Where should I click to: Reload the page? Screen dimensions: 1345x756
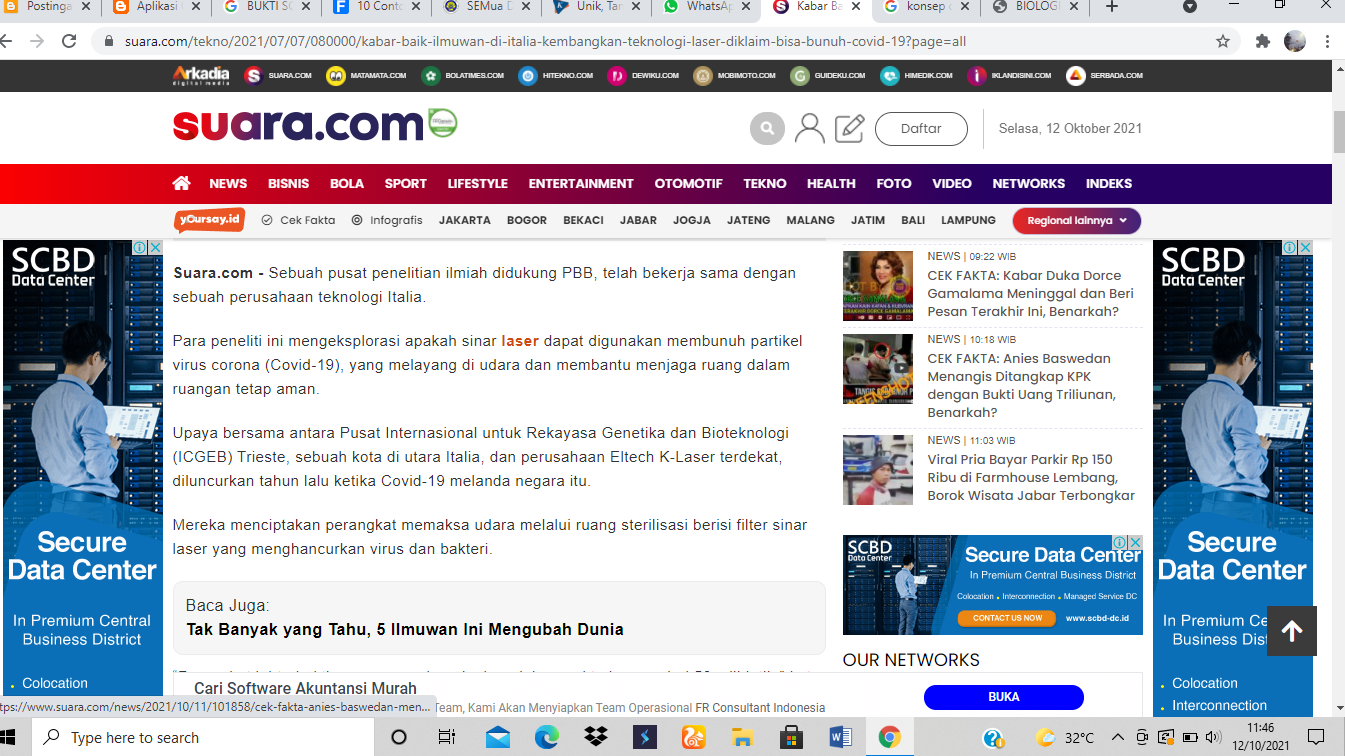tap(69, 42)
